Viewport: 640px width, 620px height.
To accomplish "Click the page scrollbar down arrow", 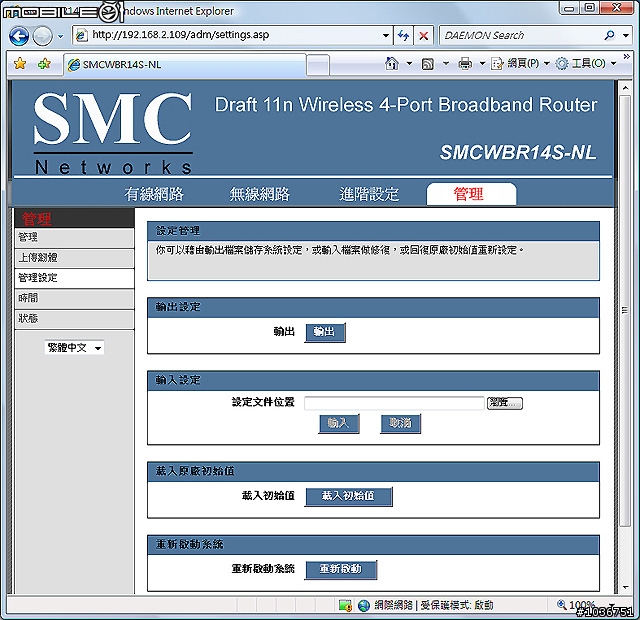I will pyautogui.click(x=625, y=587).
